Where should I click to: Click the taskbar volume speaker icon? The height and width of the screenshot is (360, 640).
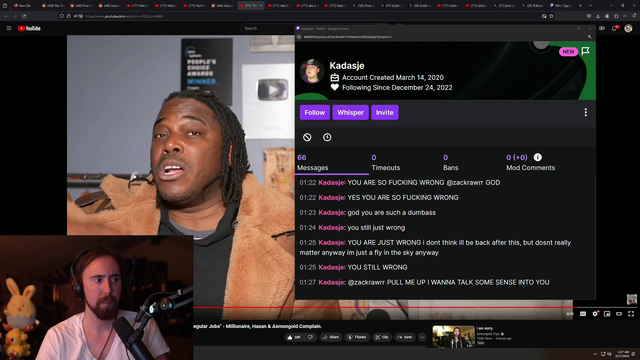click(x=609, y=354)
